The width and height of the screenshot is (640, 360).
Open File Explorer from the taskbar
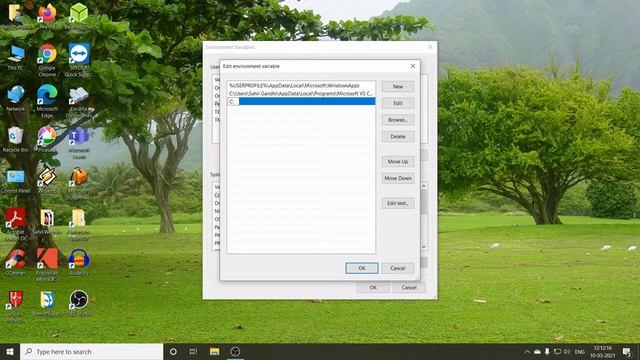click(x=214, y=351)
